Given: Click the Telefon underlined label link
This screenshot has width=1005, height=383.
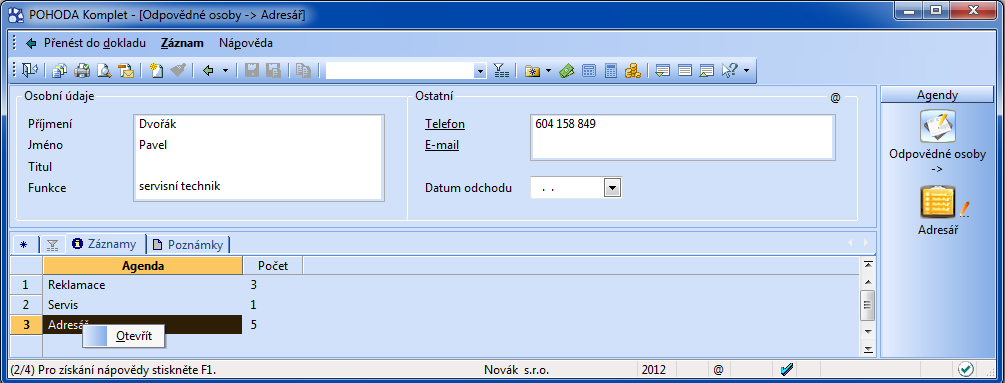Looking at the screenshot, I should pos(445,124).
